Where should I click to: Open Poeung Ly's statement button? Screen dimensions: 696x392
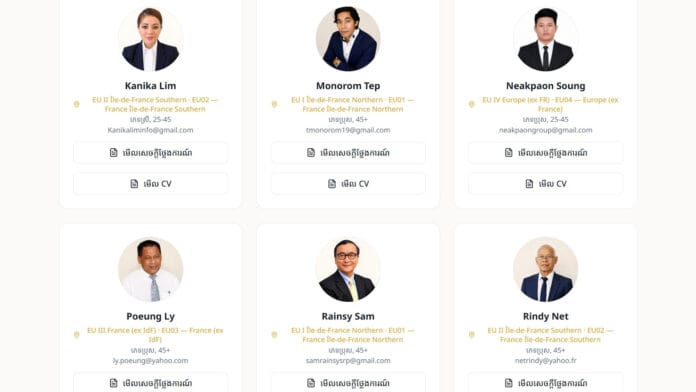coord(150,383)
